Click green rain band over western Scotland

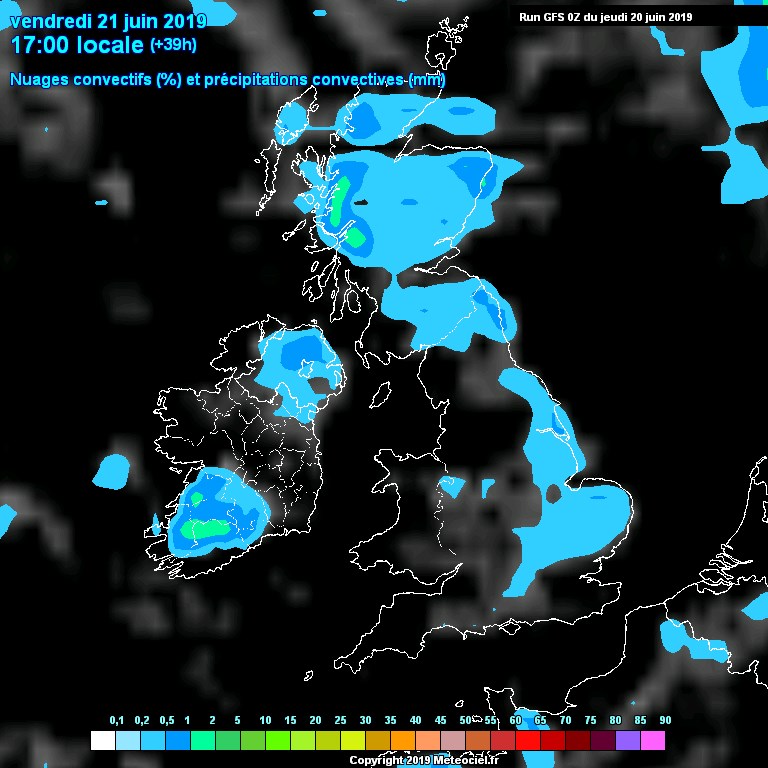click(x=342, y=200)
